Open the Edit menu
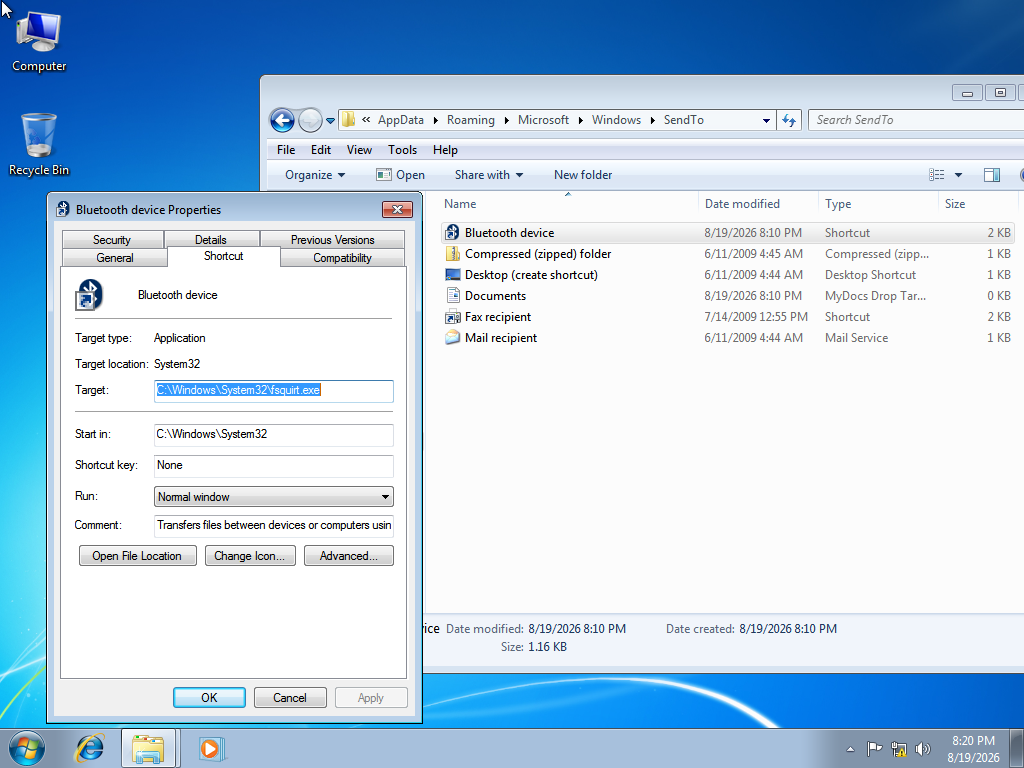 [321, 150]
